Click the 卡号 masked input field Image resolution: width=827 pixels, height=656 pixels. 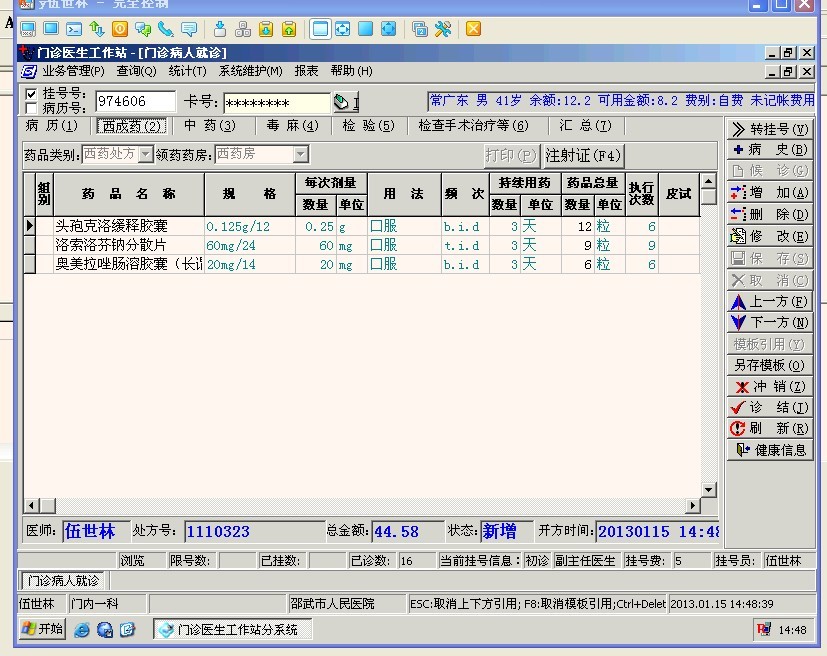(277, 103)
